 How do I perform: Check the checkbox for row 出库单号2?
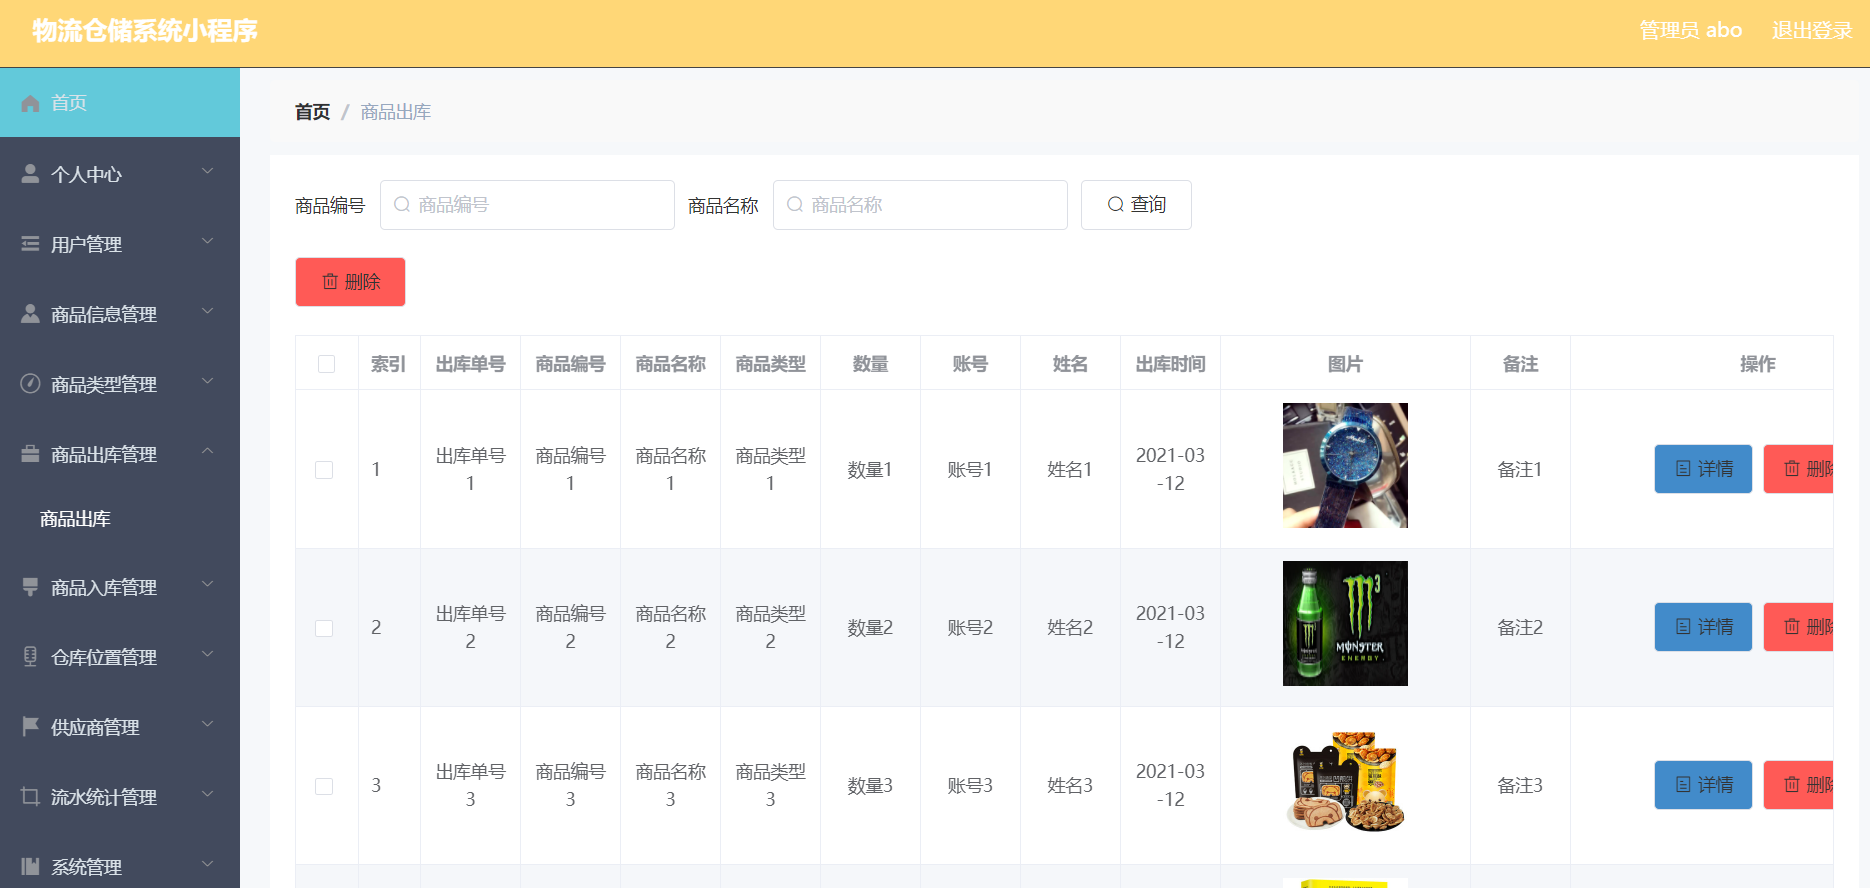coord(324,628)
